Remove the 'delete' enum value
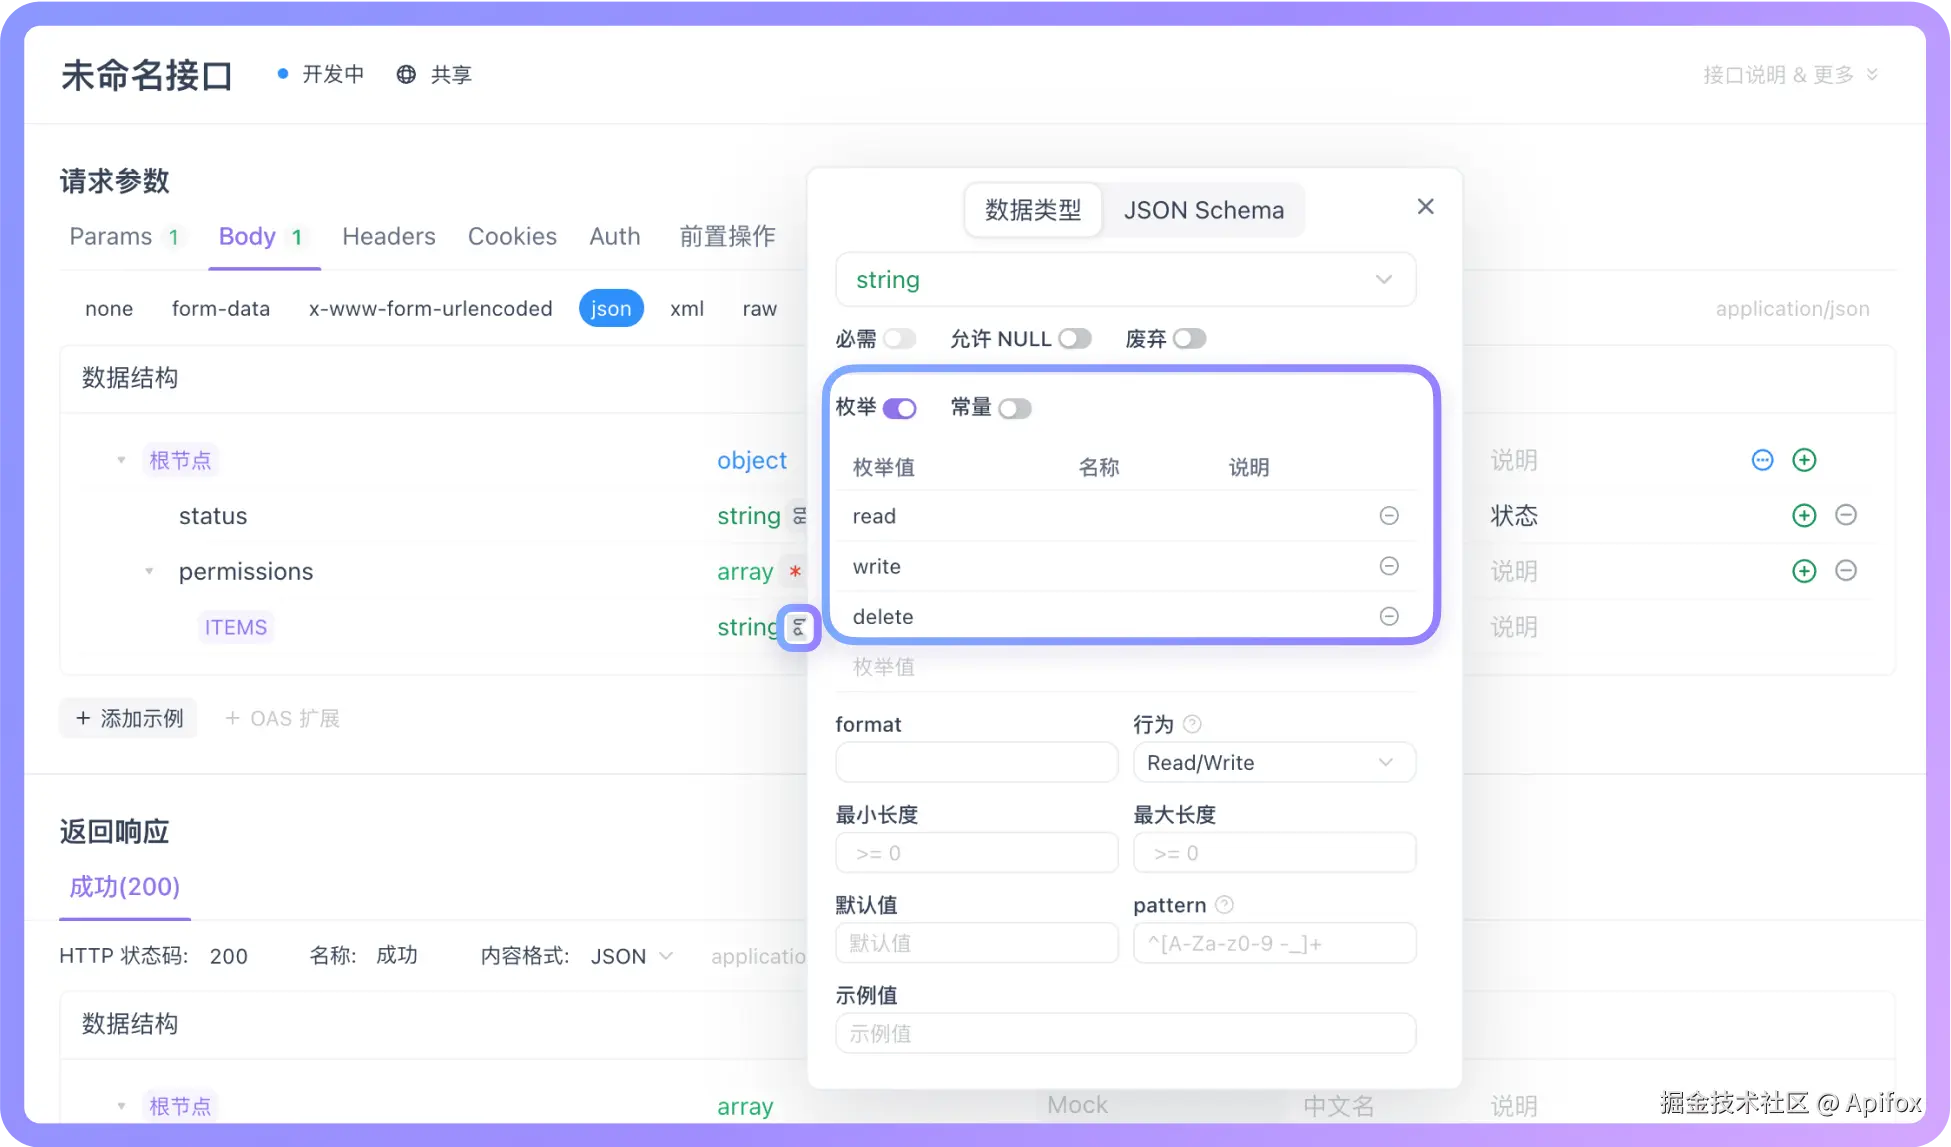This screenshot has height=1147, width=1951. (1388, 616)
